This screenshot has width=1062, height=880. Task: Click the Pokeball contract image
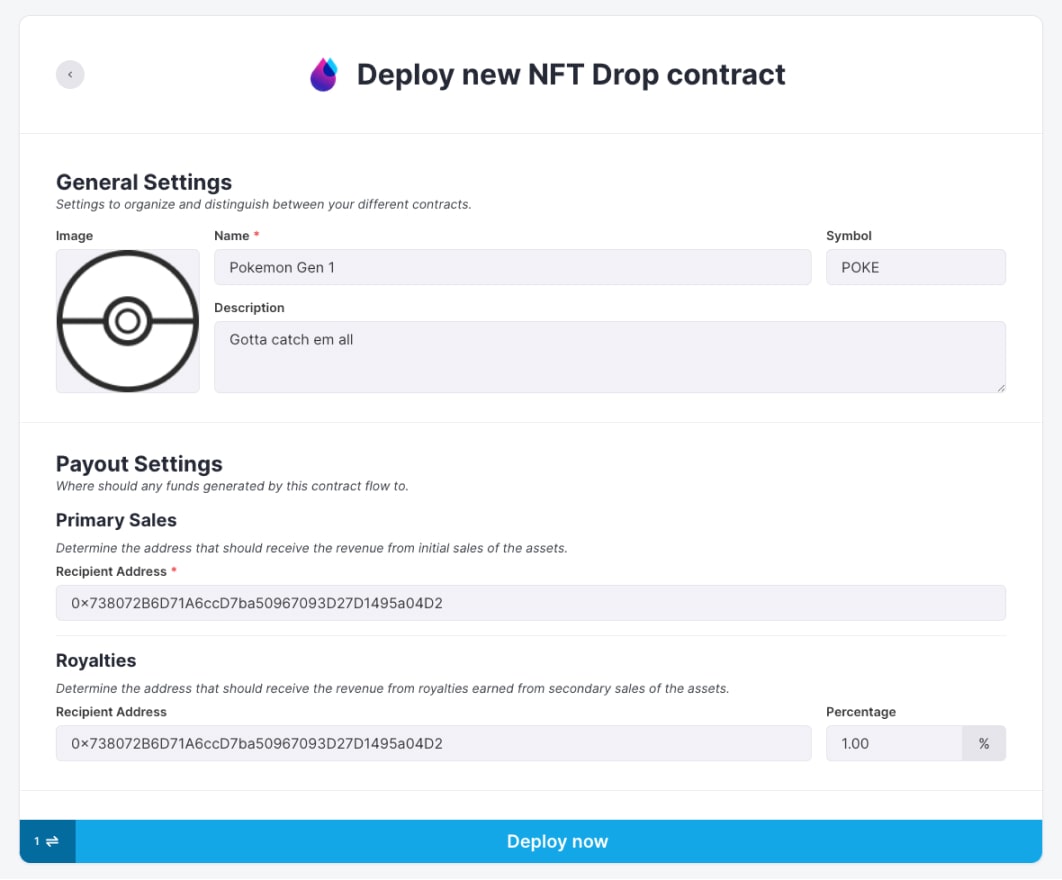tap(127, 321)
